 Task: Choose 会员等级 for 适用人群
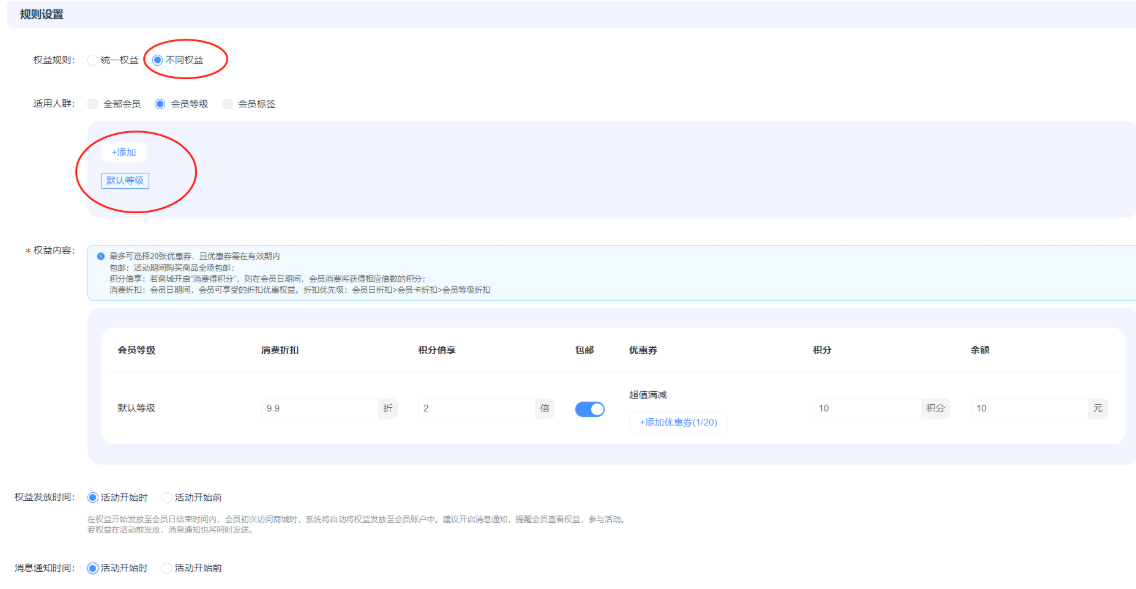160,104
